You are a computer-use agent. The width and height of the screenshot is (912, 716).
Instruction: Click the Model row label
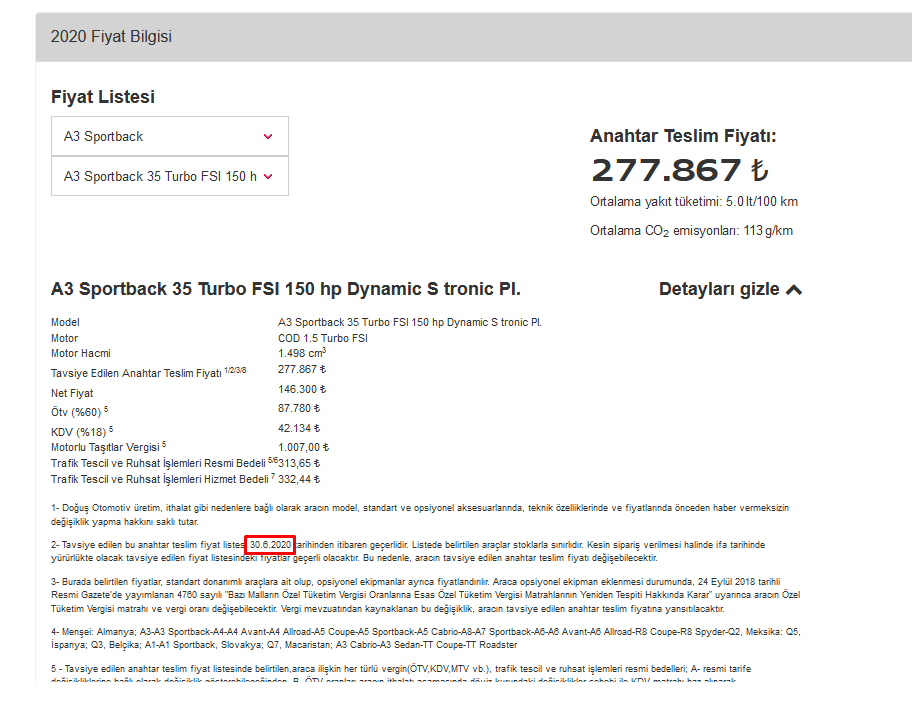tap(65, 322)
